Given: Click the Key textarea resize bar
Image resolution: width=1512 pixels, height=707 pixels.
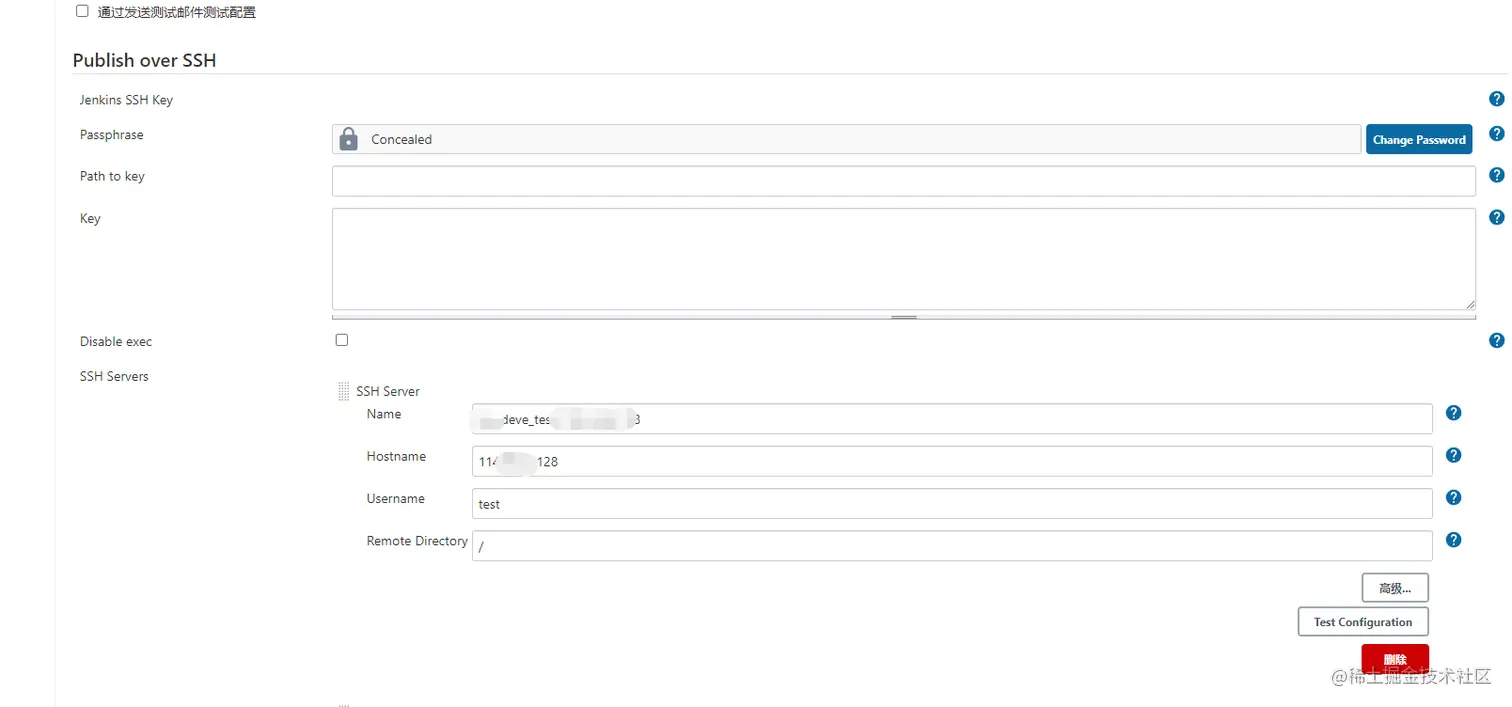Looking at the screenshot, I should click(904, 316).
